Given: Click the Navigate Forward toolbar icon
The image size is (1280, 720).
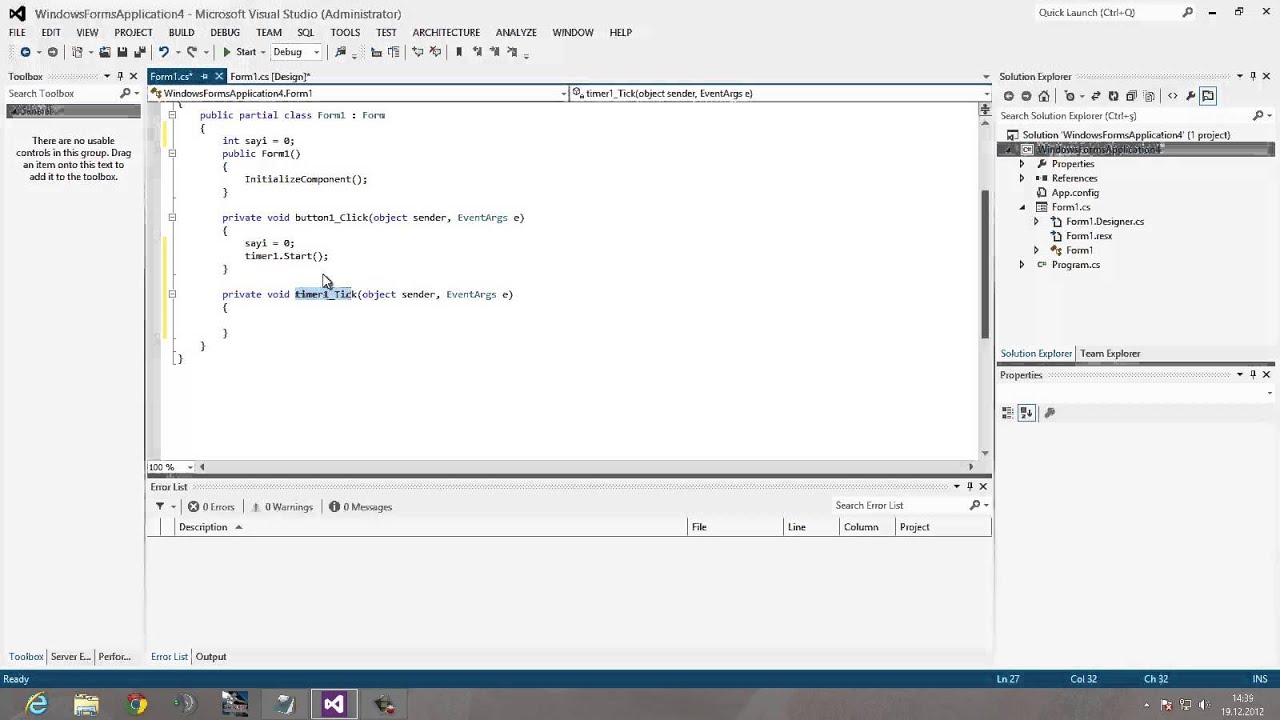Looking at the screenshot, I should [52, 52].
